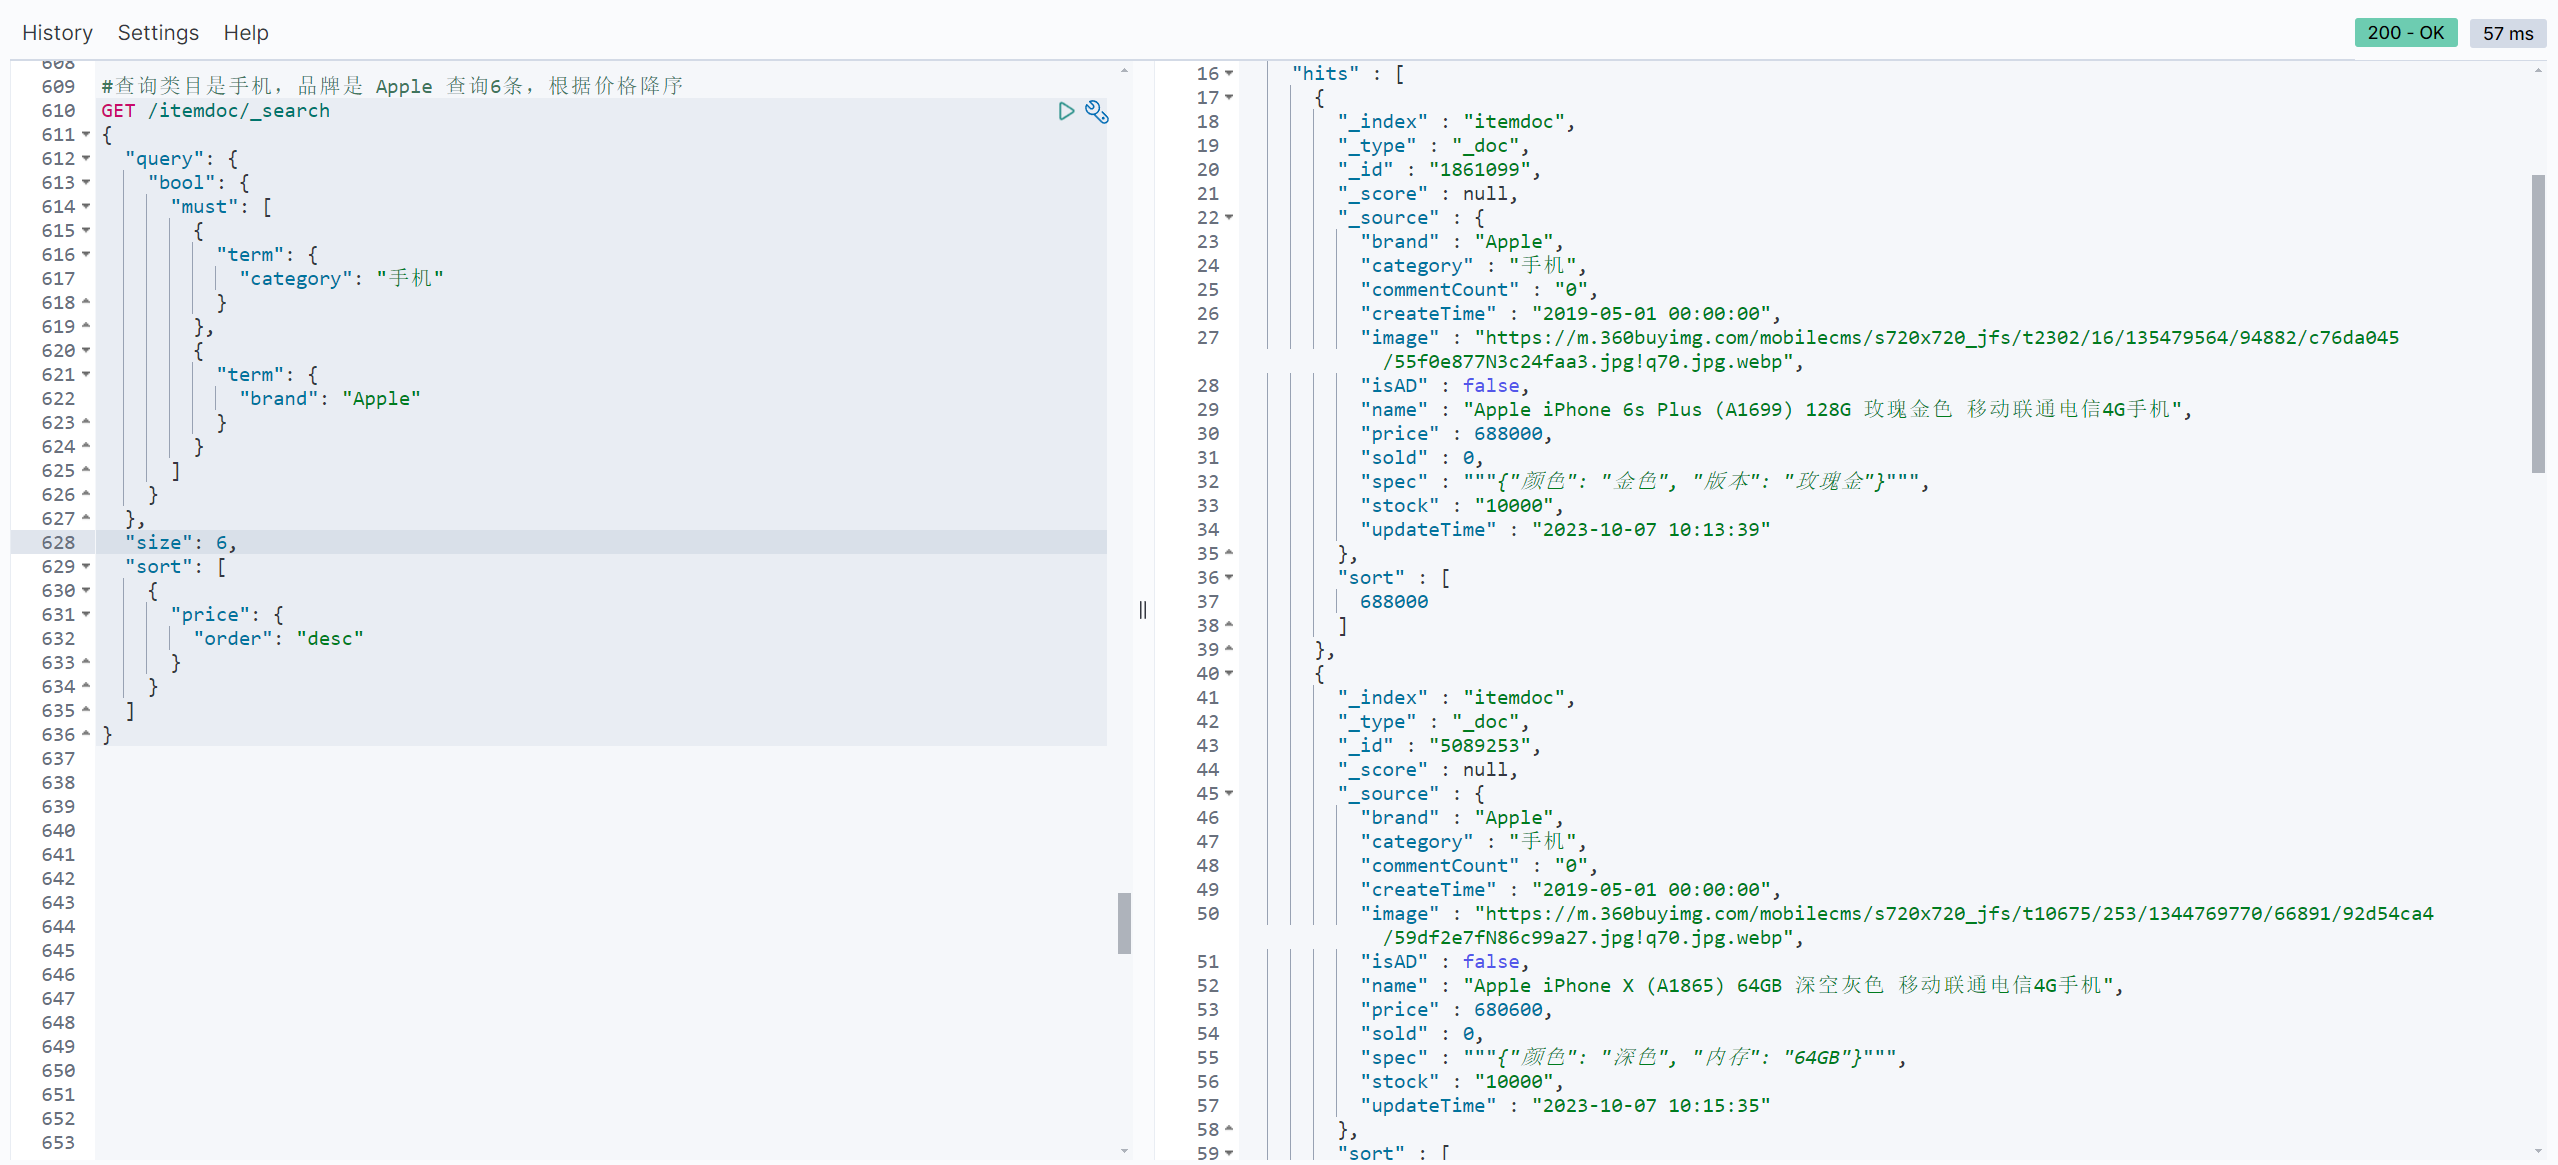Collapse the "query" block fold arrow
Screen dimensions: 2558x1165
pyautogui.click(x=86, y=158)
